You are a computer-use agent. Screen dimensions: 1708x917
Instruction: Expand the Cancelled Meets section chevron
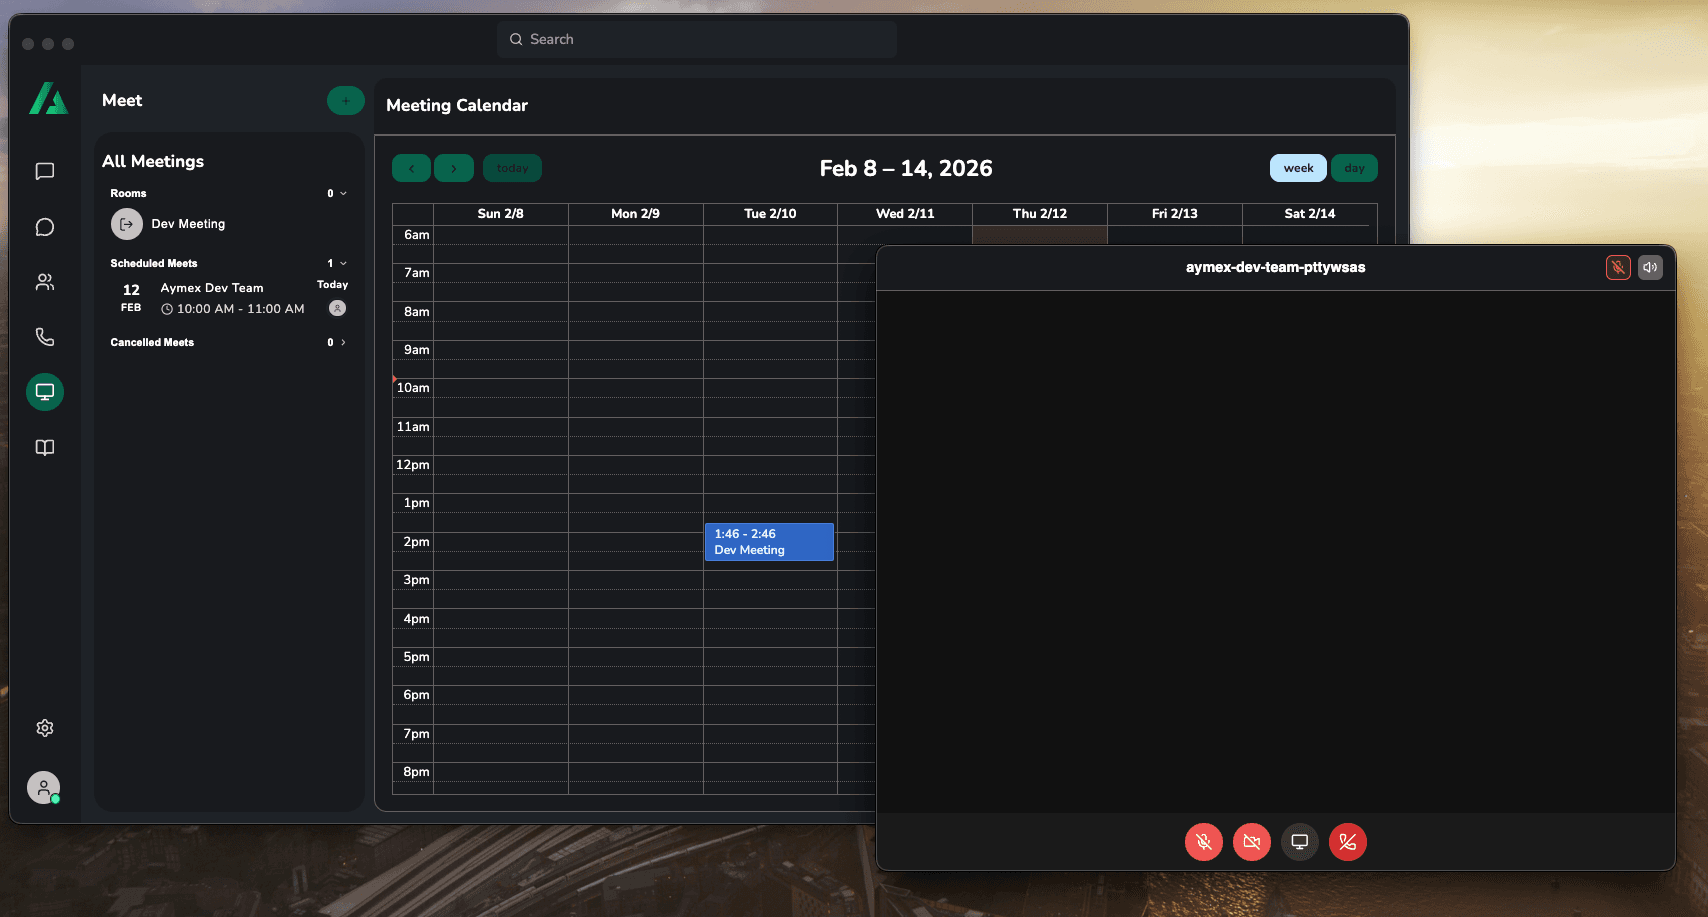coord(343,342)
